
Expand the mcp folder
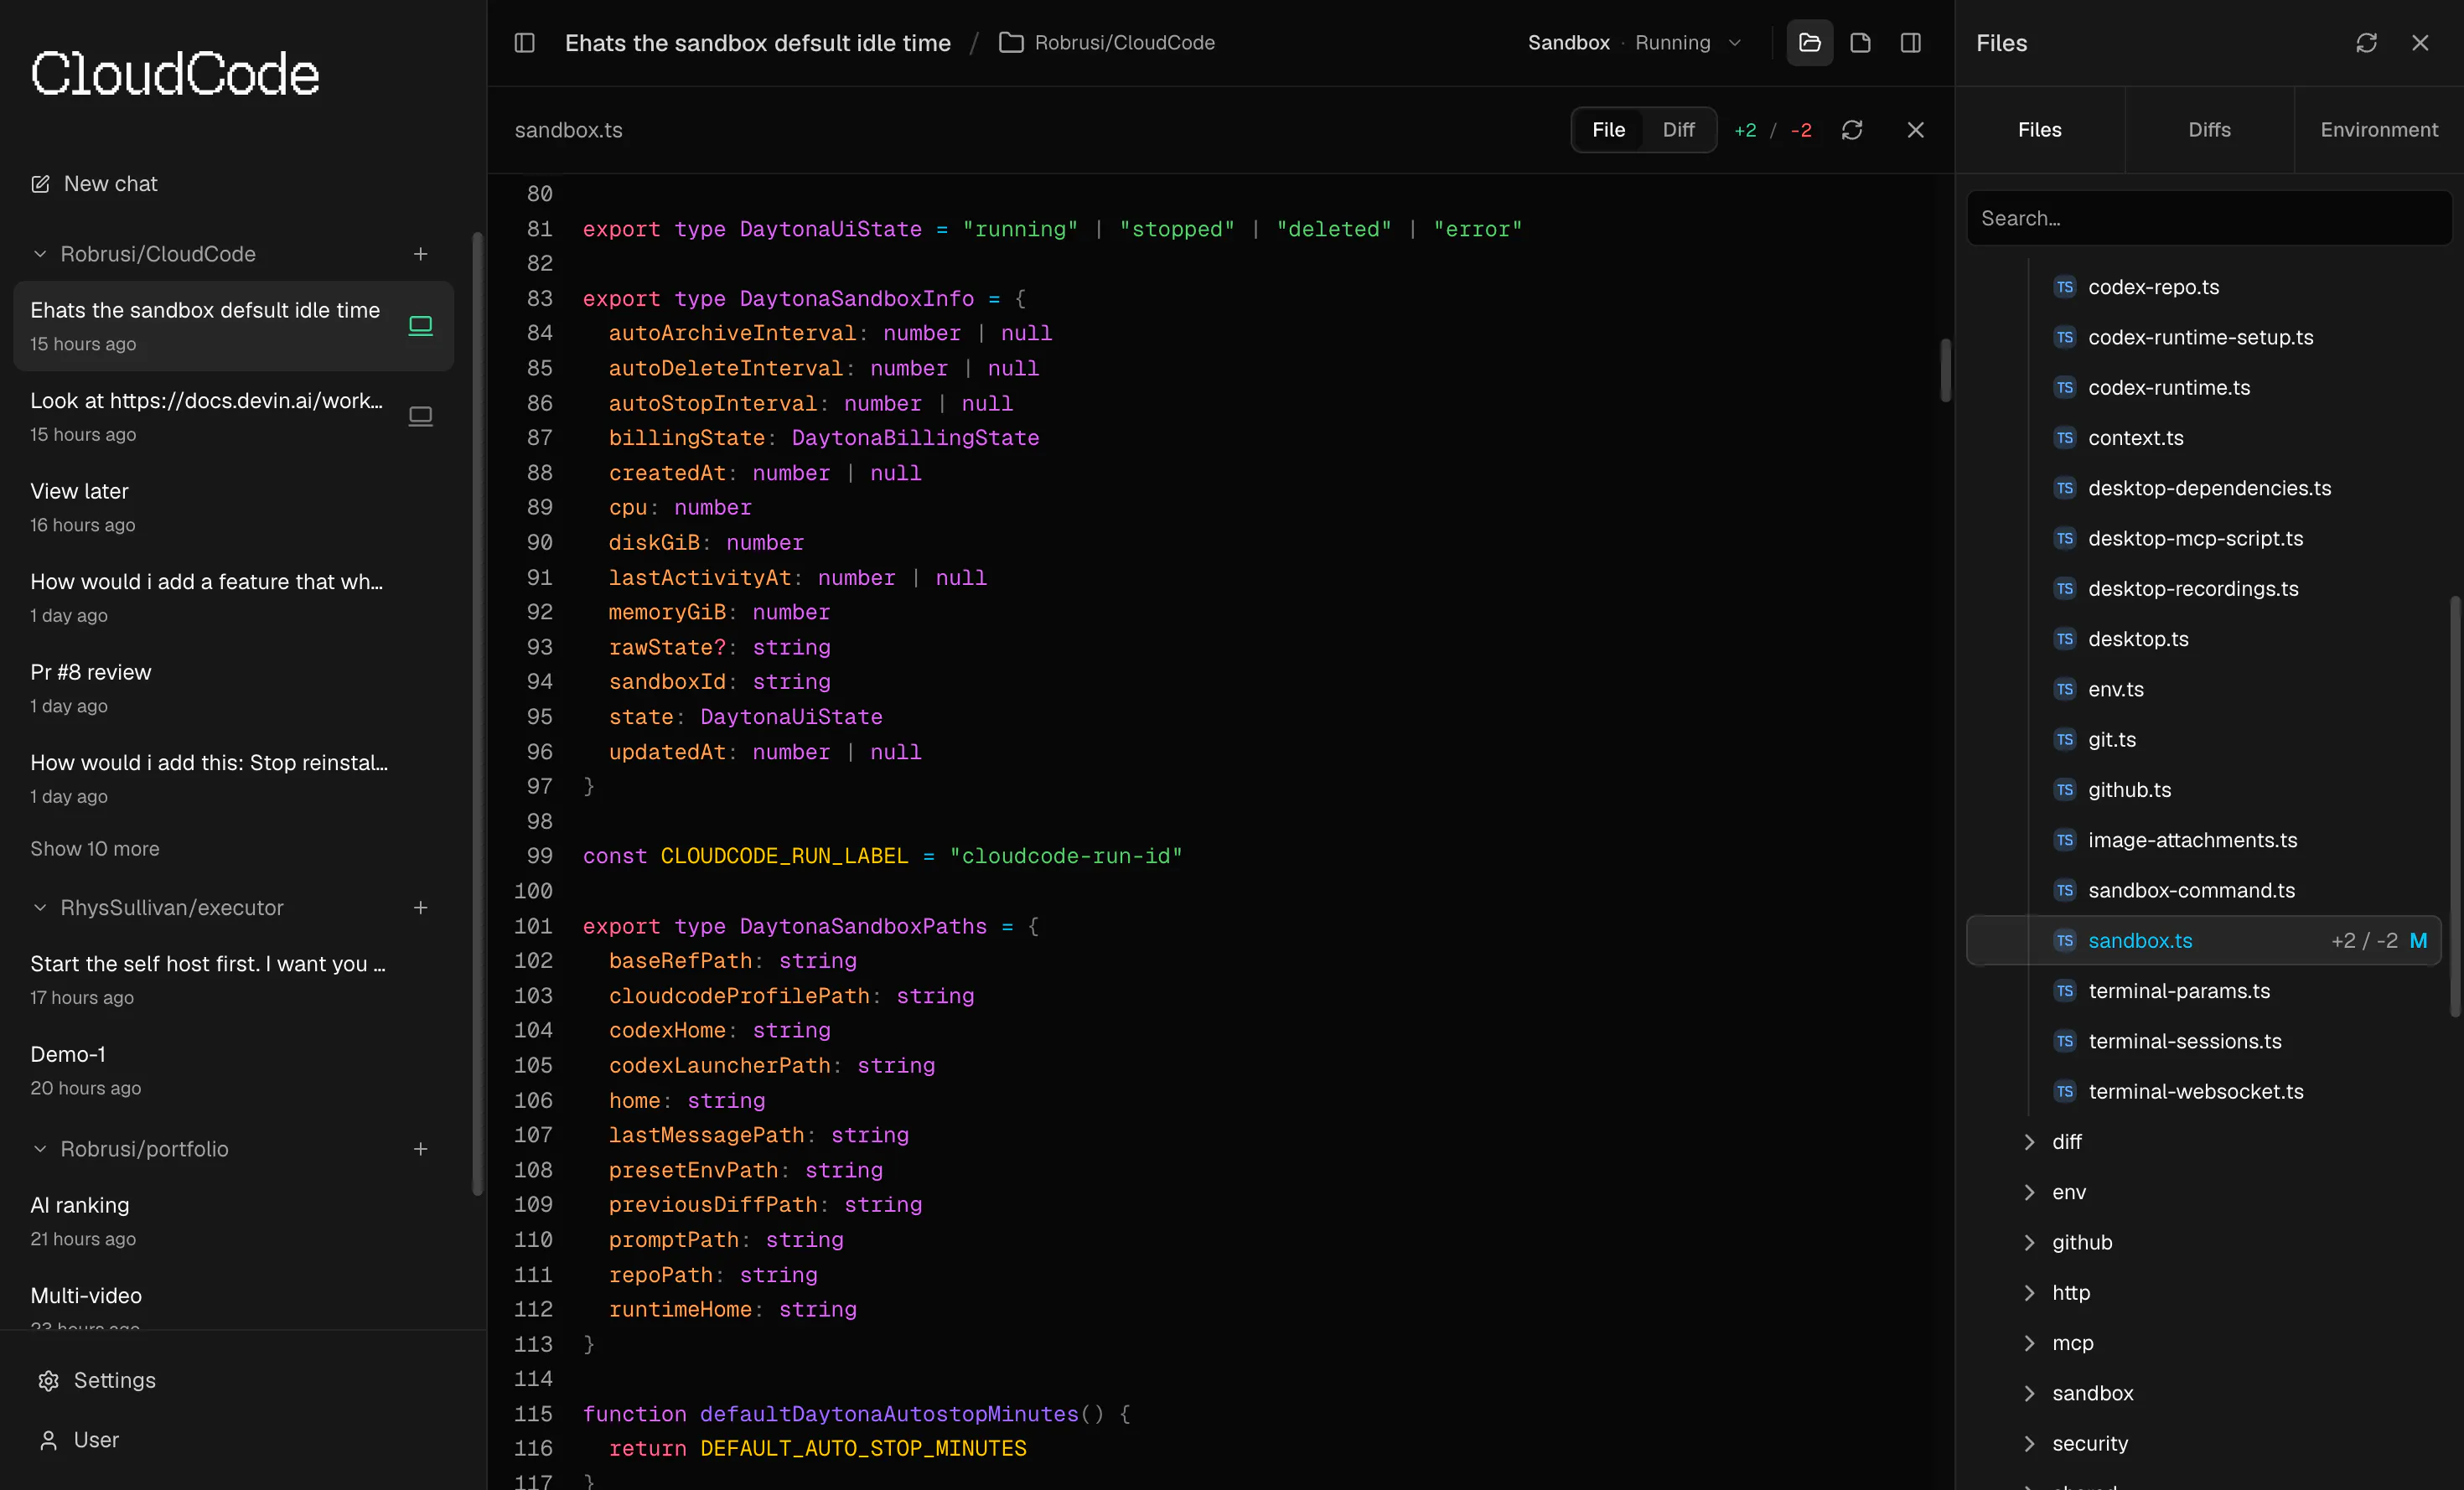click(2029, 1343)
